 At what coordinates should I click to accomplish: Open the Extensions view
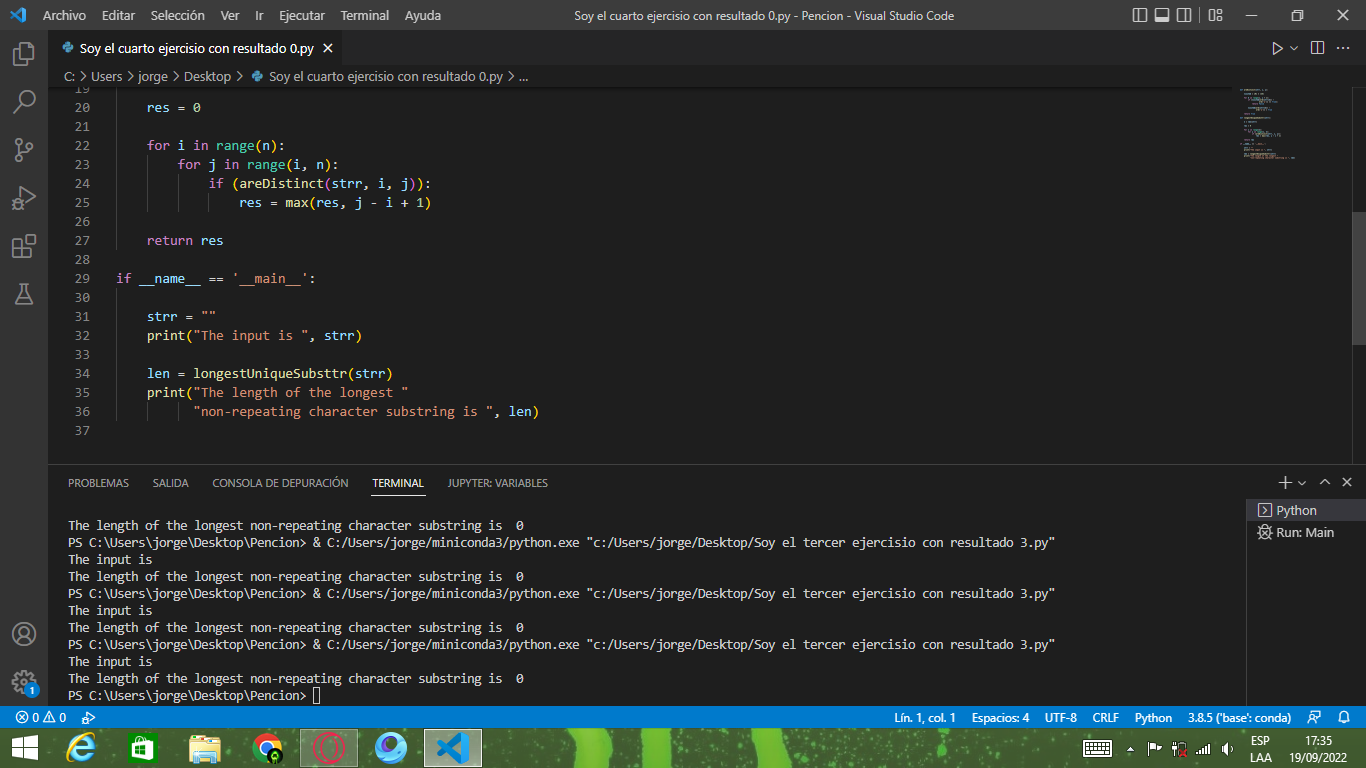coord(24,246)
